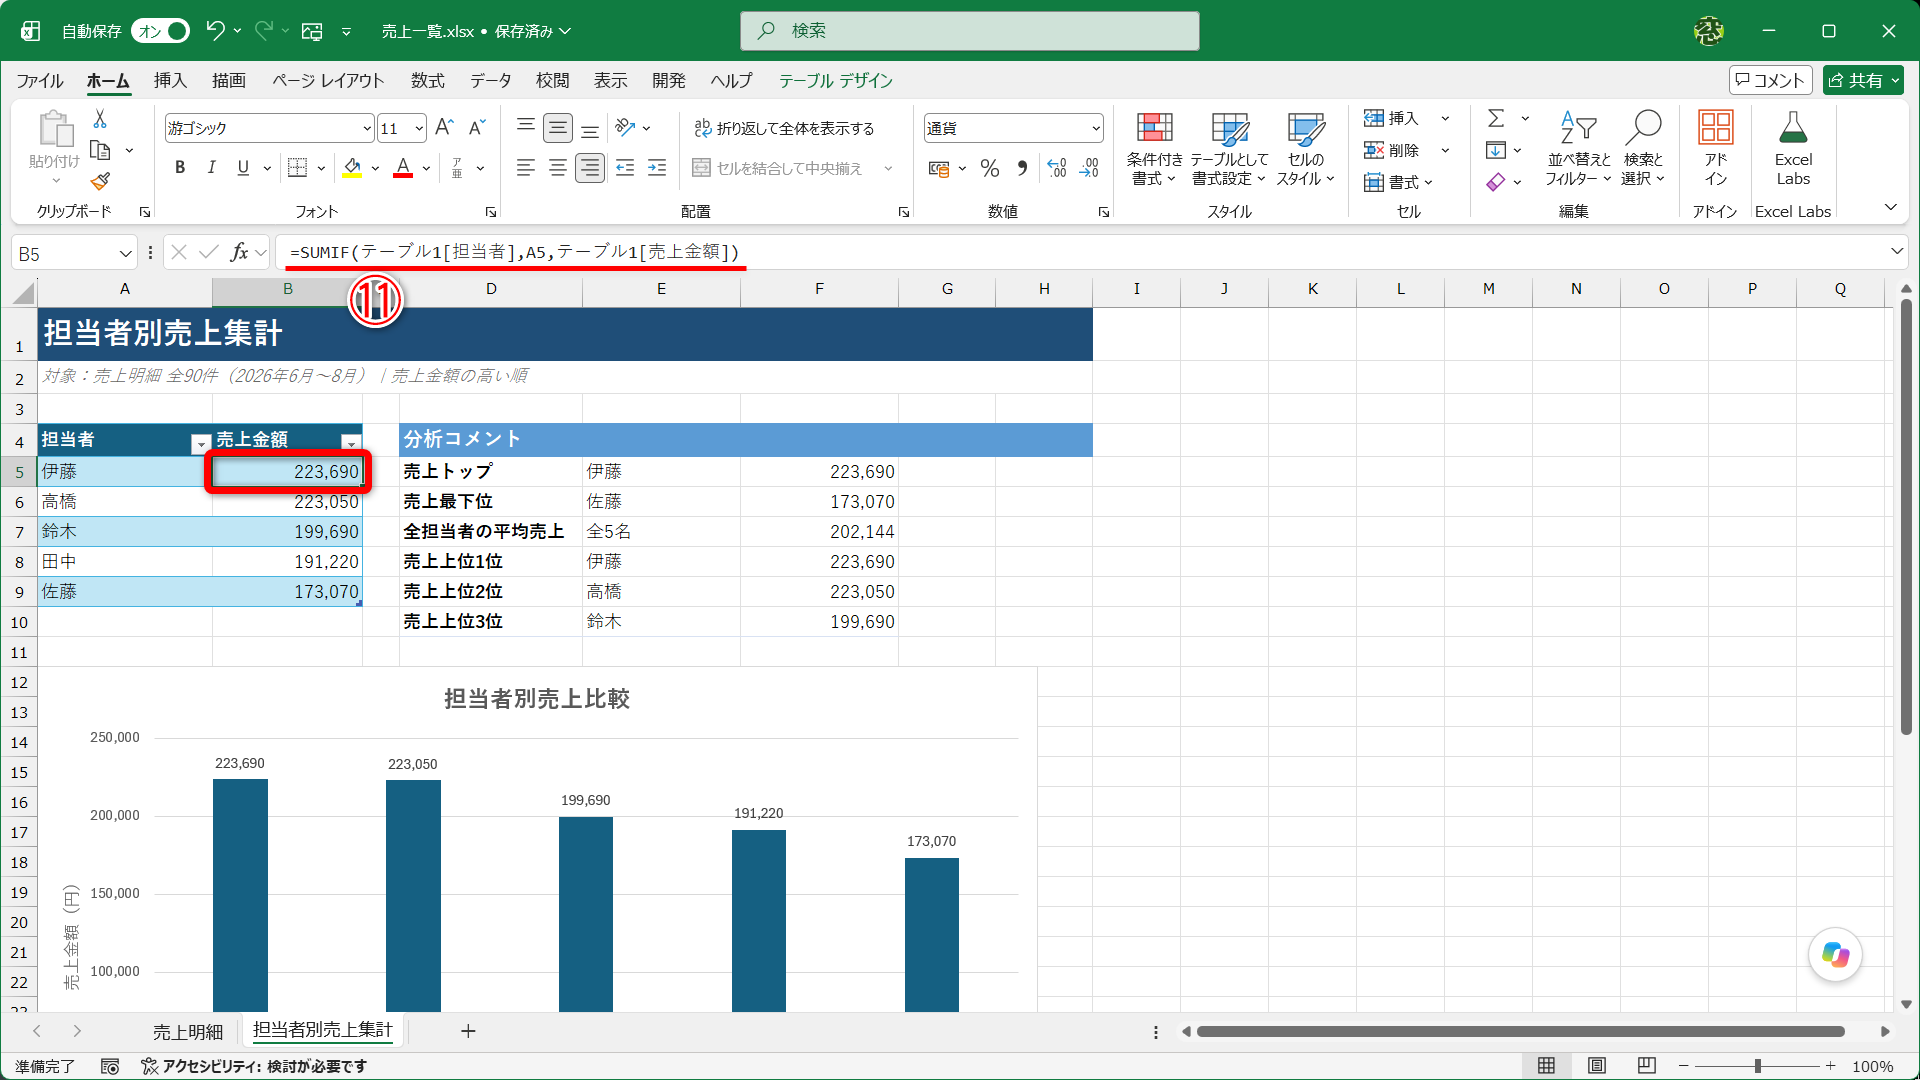1920x1080 pixels.
Task: Open Find and Select magnifier icon
Action: (x=1643, y=128)
